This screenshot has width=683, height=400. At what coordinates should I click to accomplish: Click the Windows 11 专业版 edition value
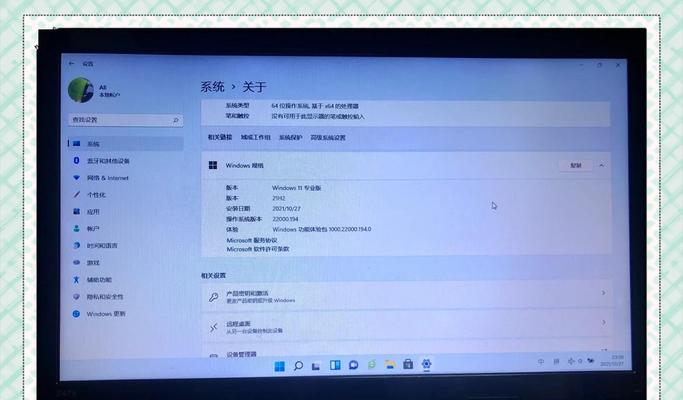[x=297, y=188]
